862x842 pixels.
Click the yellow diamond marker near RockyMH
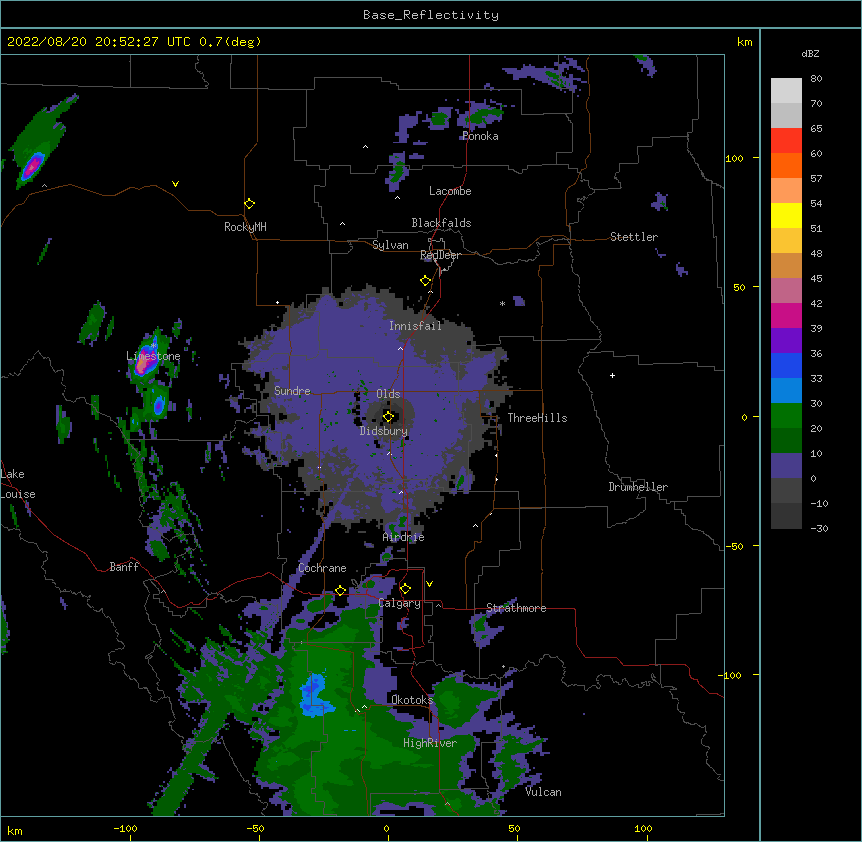point(249,204)
